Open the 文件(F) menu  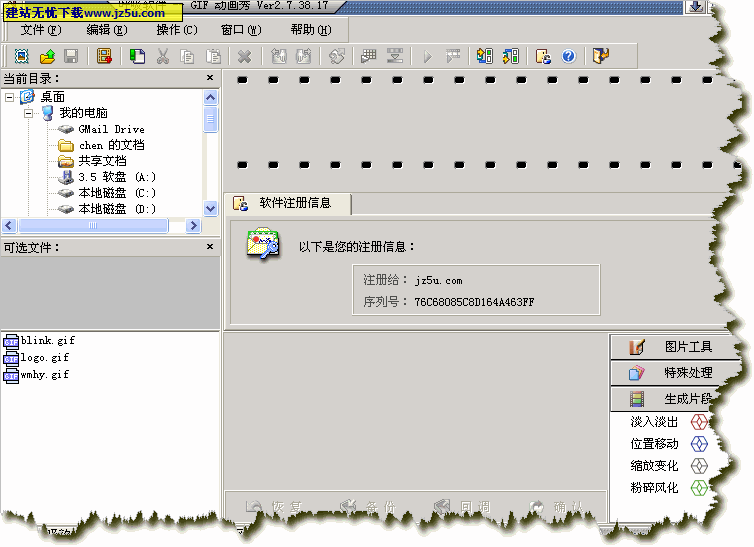pyautogui.click(x=40, y=30)
